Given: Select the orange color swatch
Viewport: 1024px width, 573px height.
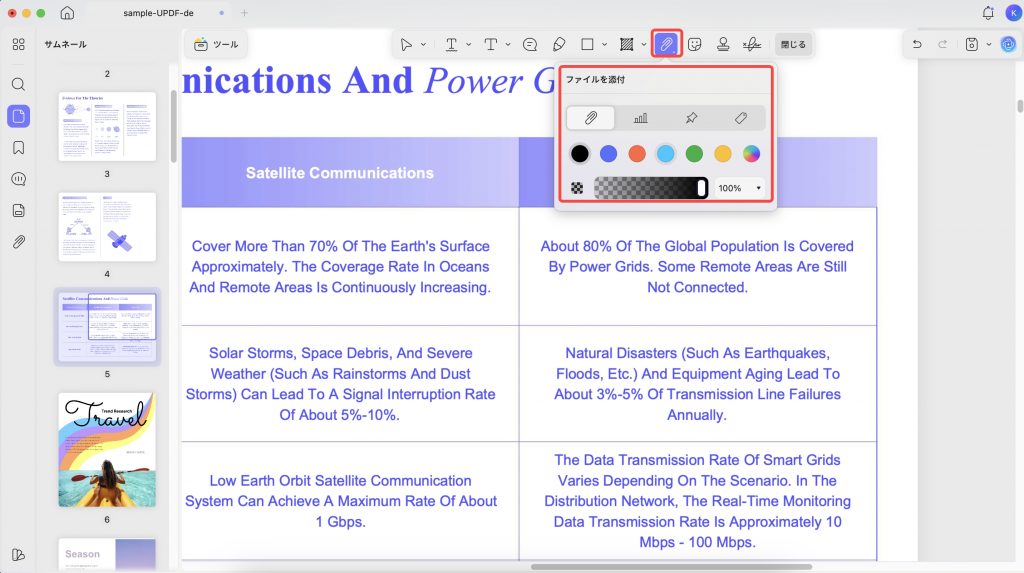Looking at the screenshot, I should coord(637,154).
